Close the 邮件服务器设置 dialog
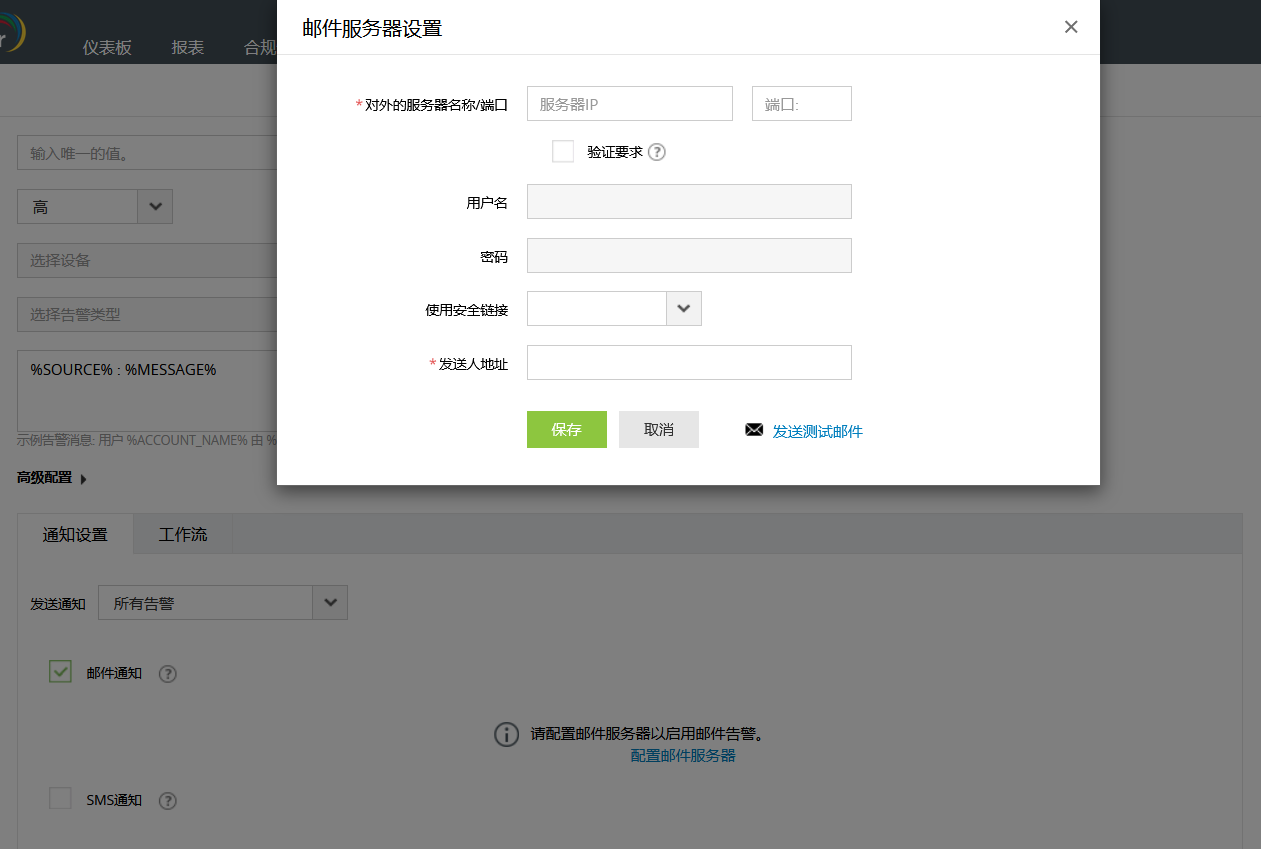This screenshot has width=1261, height=849. pyautogui.click(x=1071, y=27)
